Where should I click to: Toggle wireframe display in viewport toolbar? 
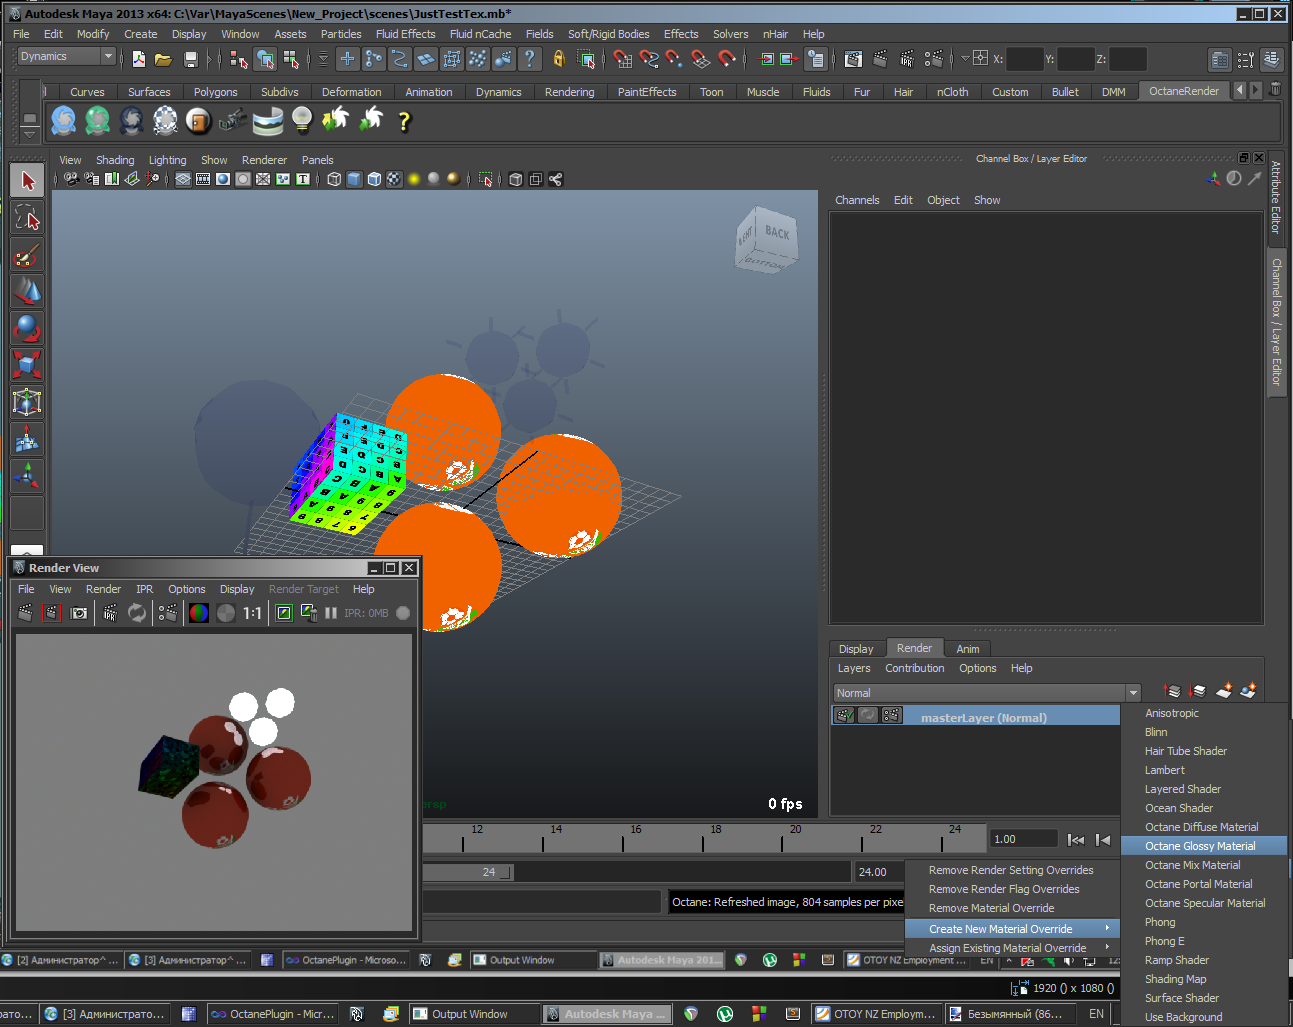(x=334, y=179)
